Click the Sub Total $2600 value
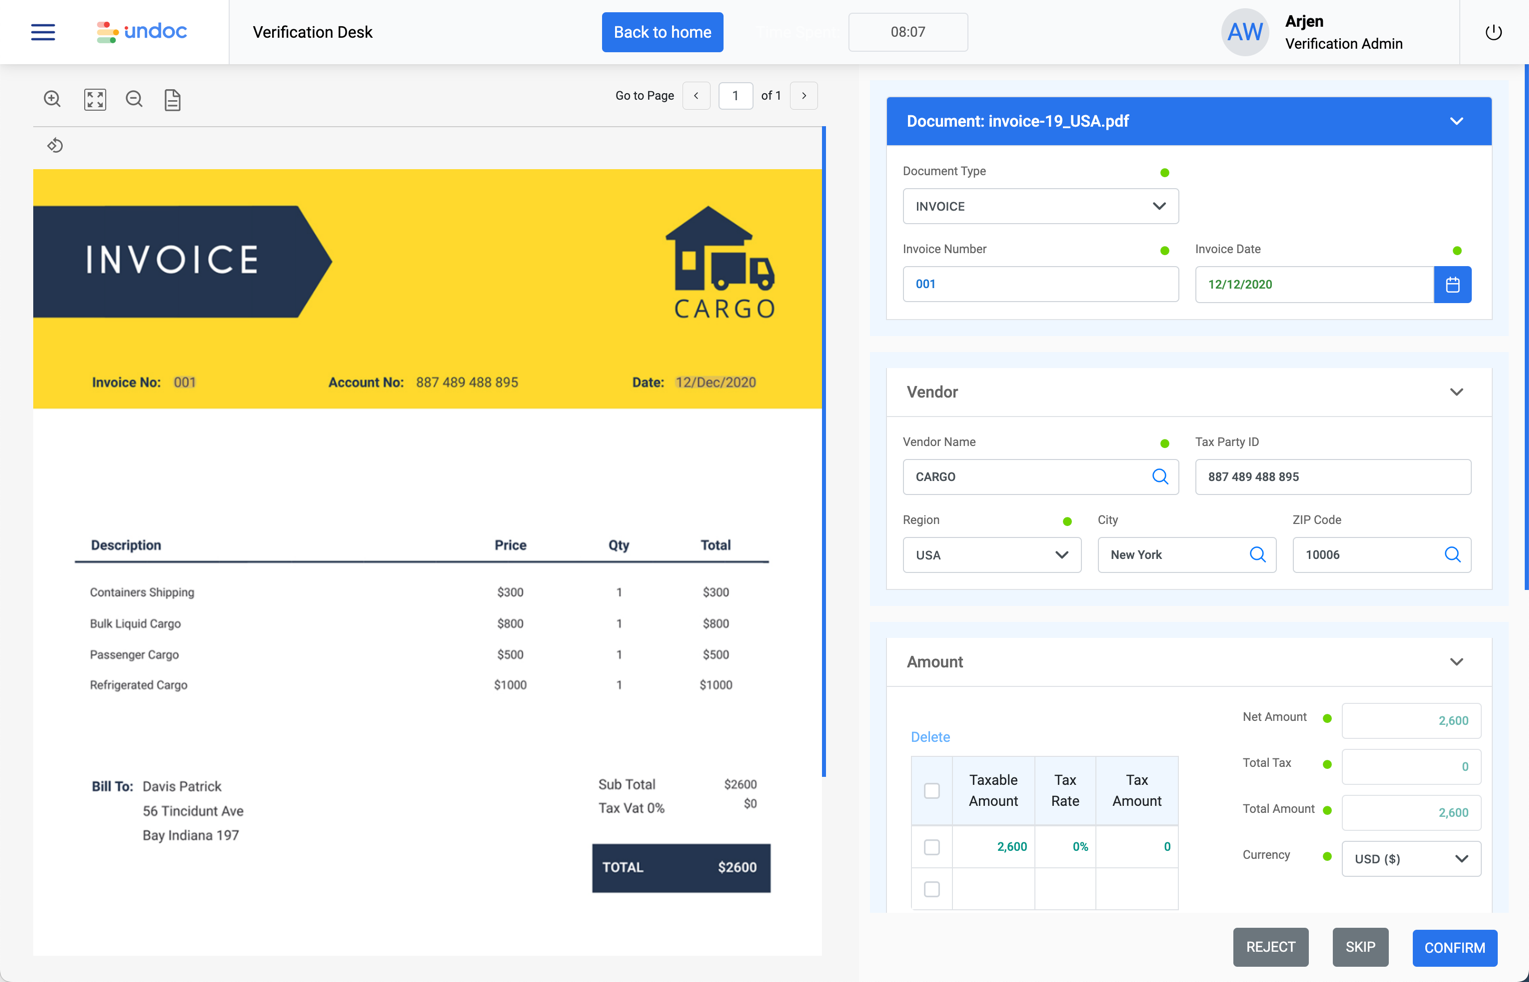The width and height of the screenshot is (1529, 982). (x=740, y=784)
